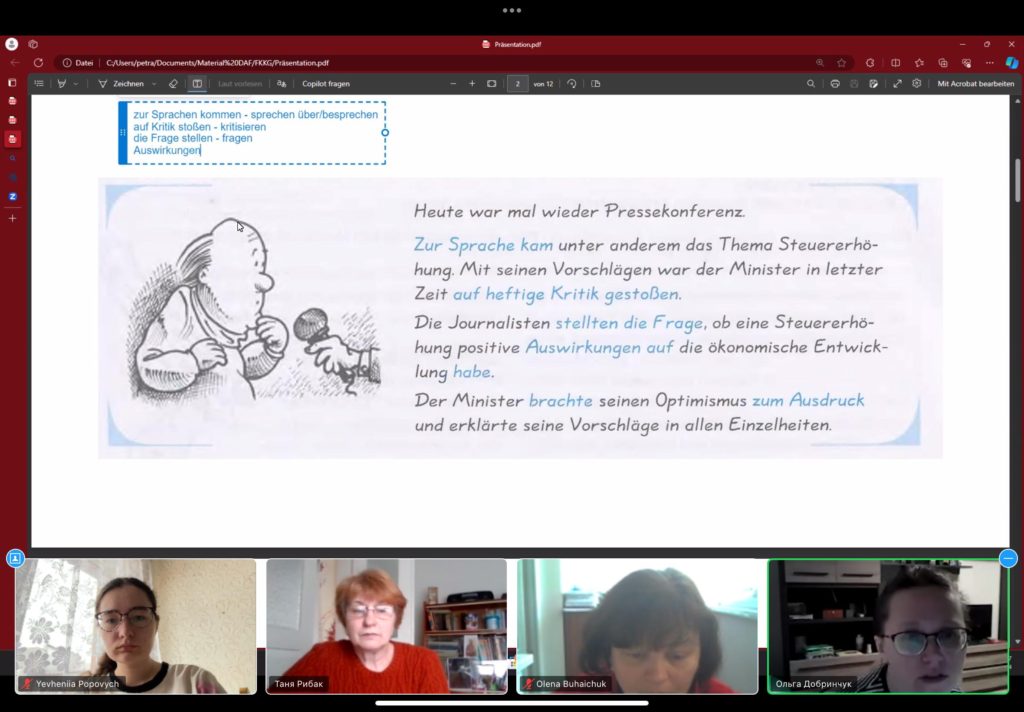Toggle browser split screen view

895,63
